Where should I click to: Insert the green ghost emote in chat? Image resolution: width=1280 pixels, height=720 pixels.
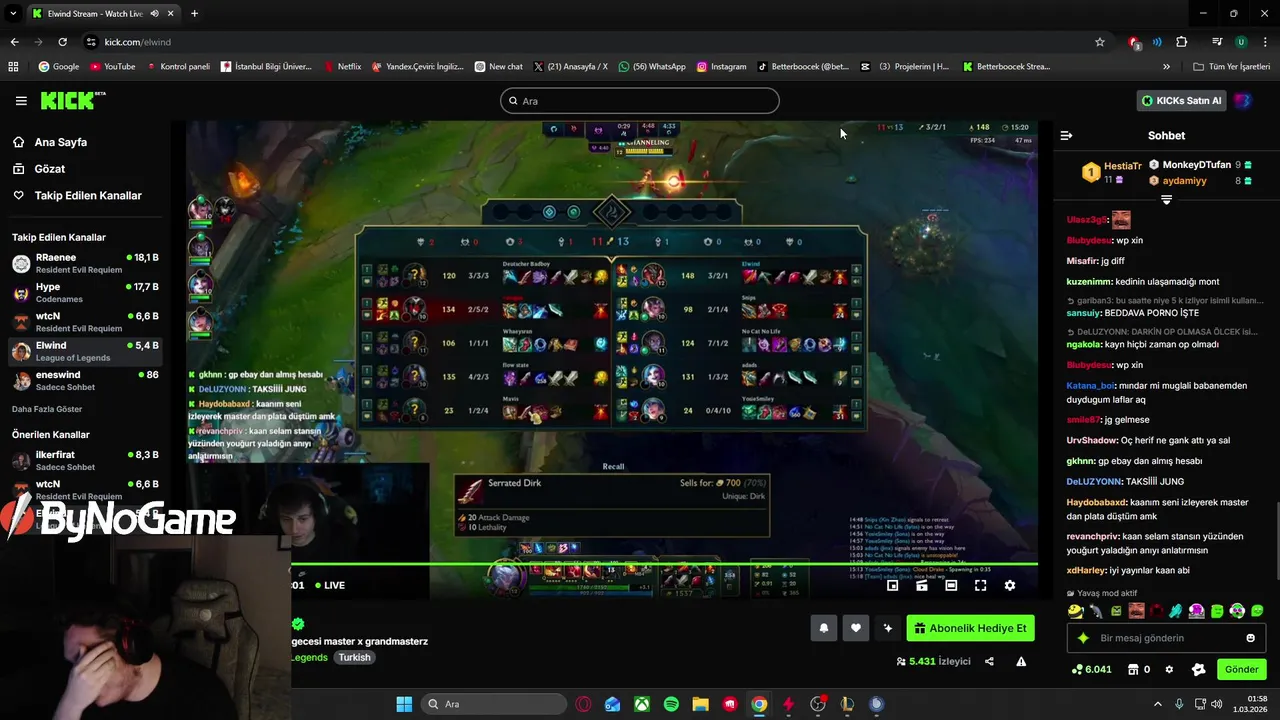(1217, 611)
